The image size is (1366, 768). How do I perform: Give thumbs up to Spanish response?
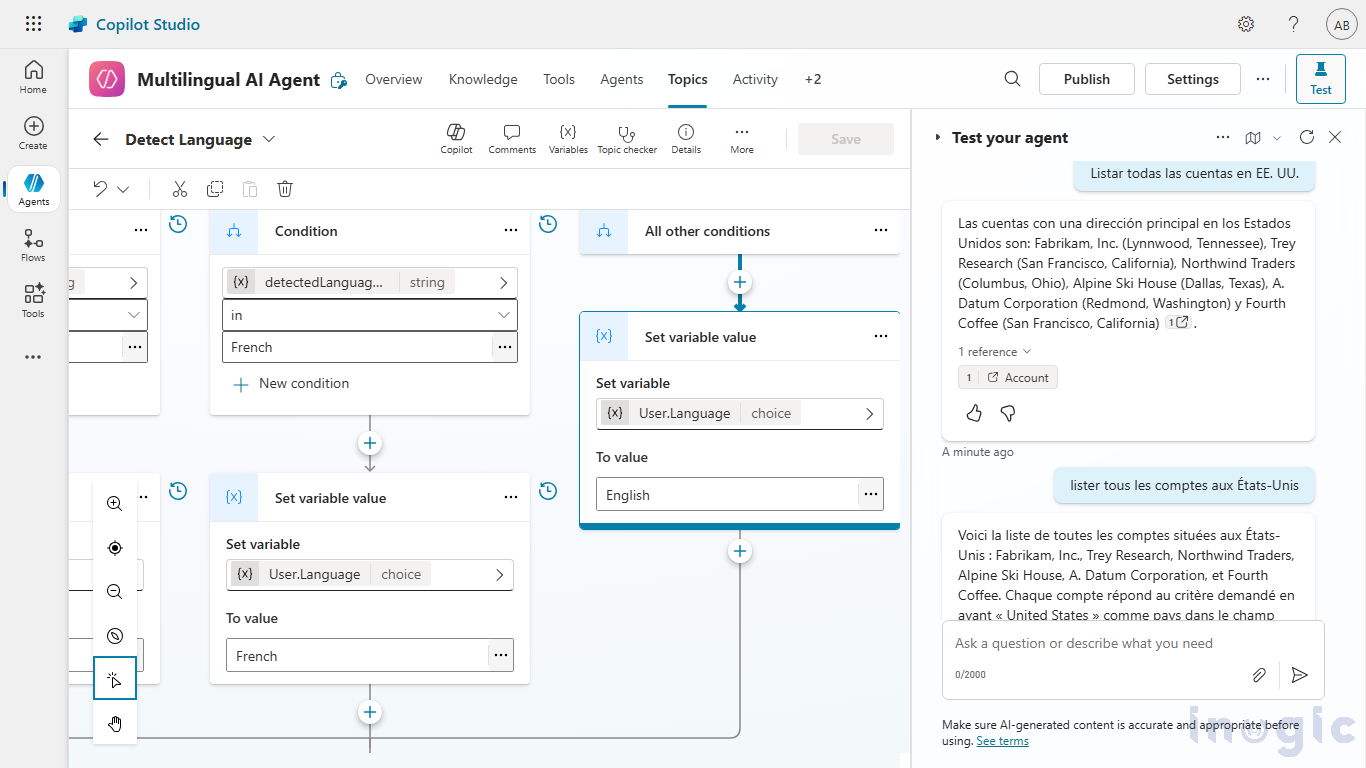974,413
